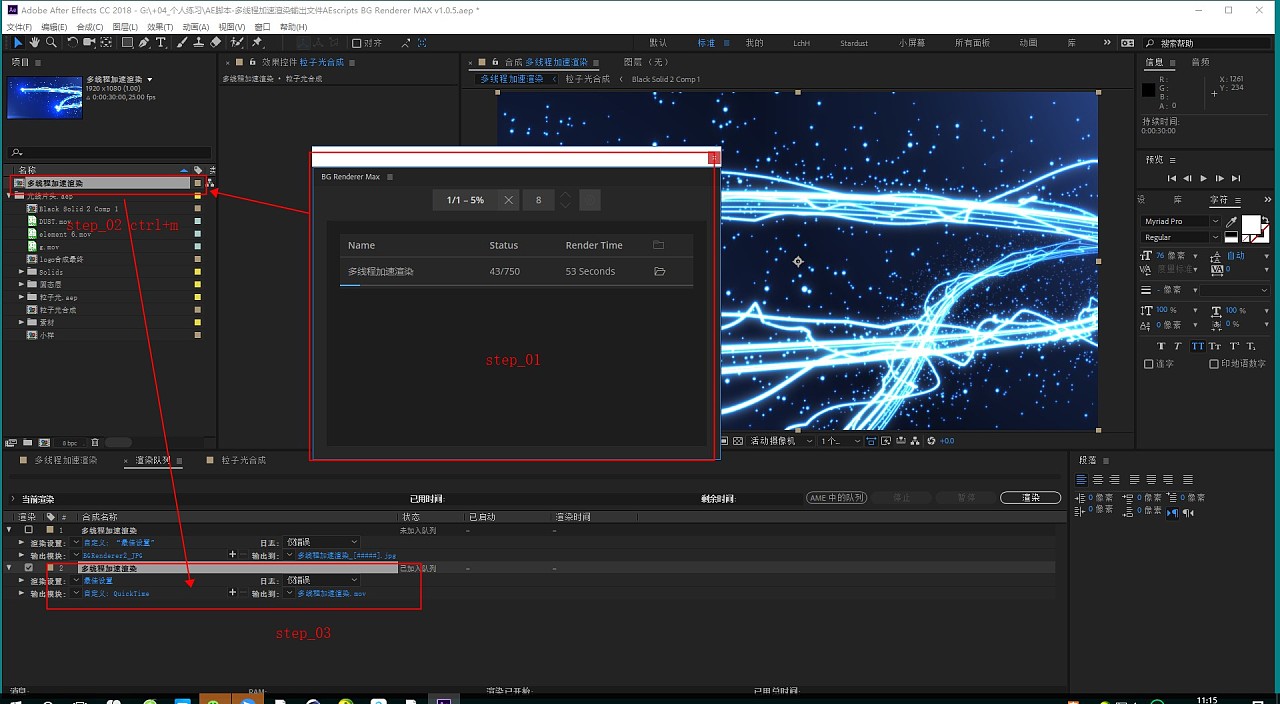1280x704 pixels.
Task: Uncheck render queue item 2 checkbox
Action: (29, 568)
